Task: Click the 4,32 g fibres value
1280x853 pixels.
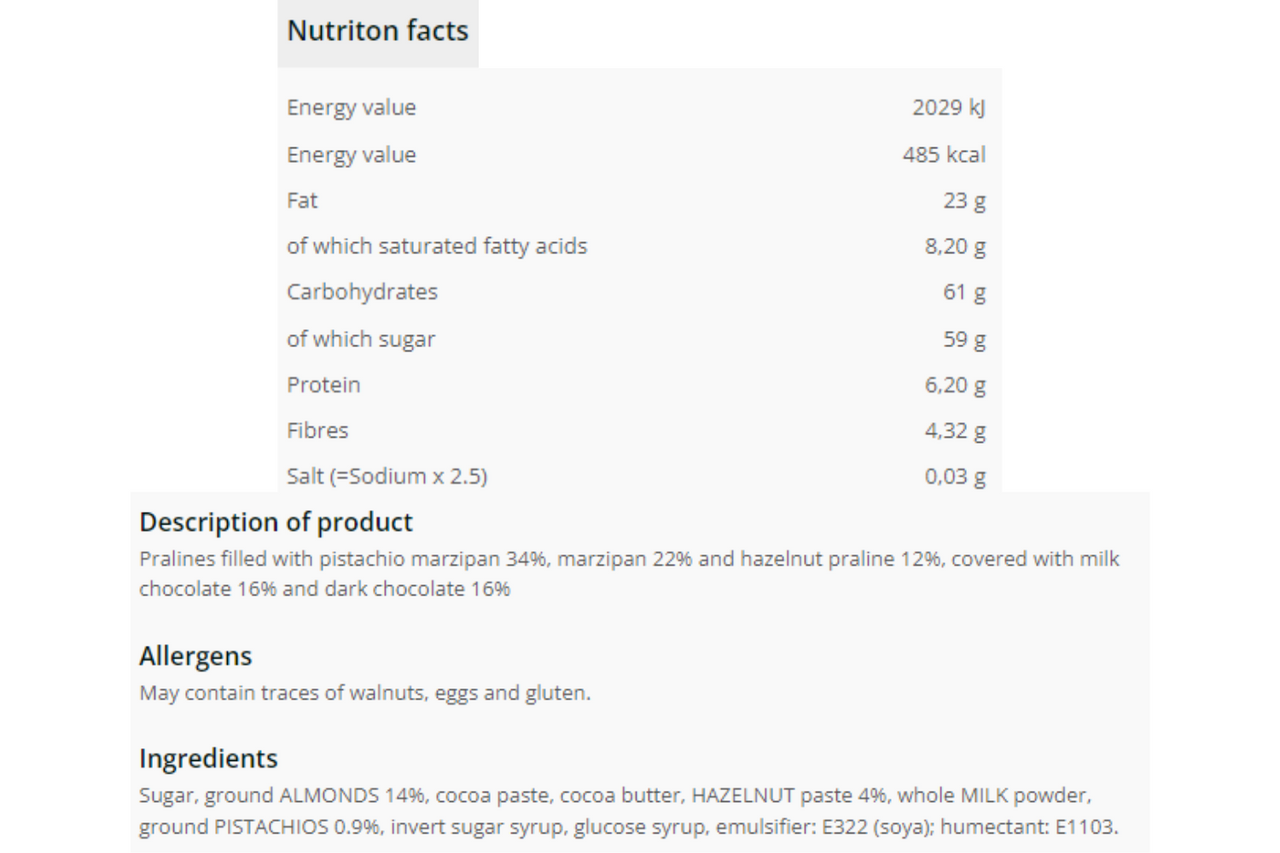Action: coord(955,431)
